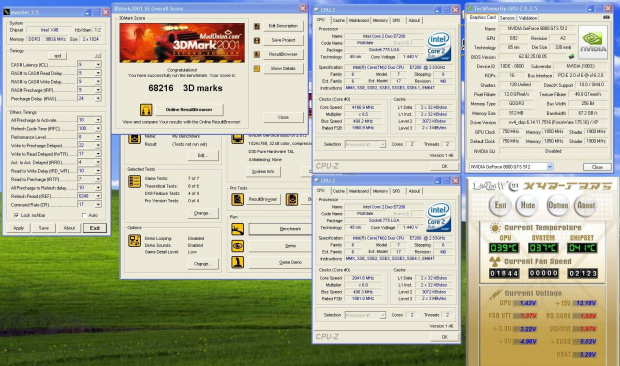Click the Edit Description icon

(257, 26)
